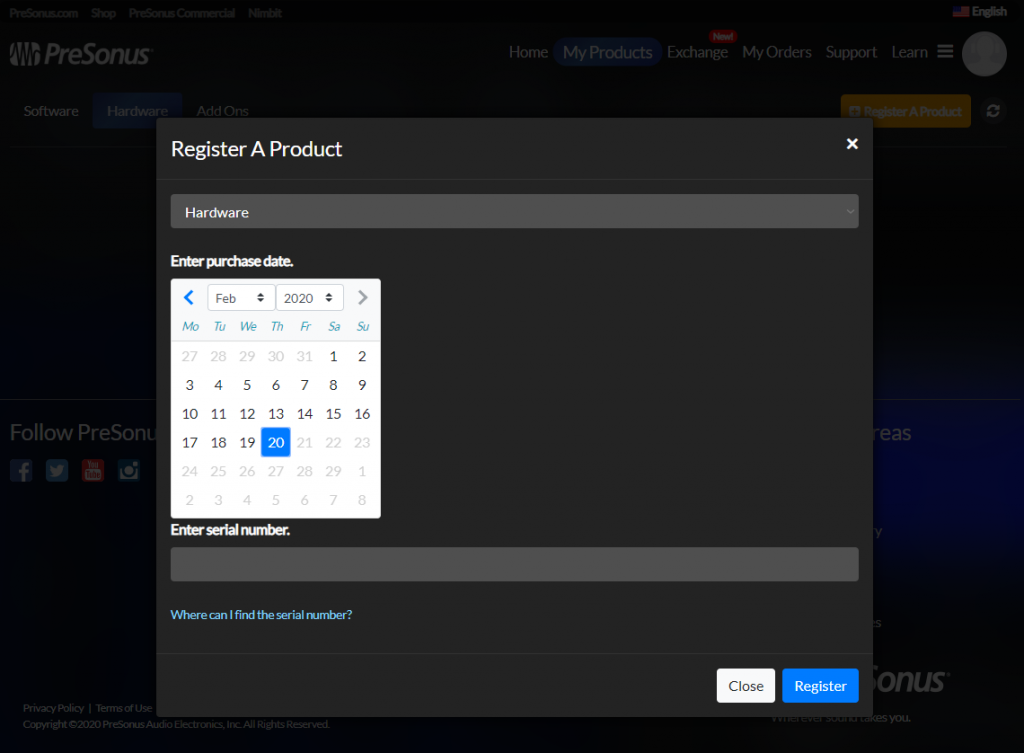Open the year dropdown showing 2020
1024x753 pixels.
[310, 298]
